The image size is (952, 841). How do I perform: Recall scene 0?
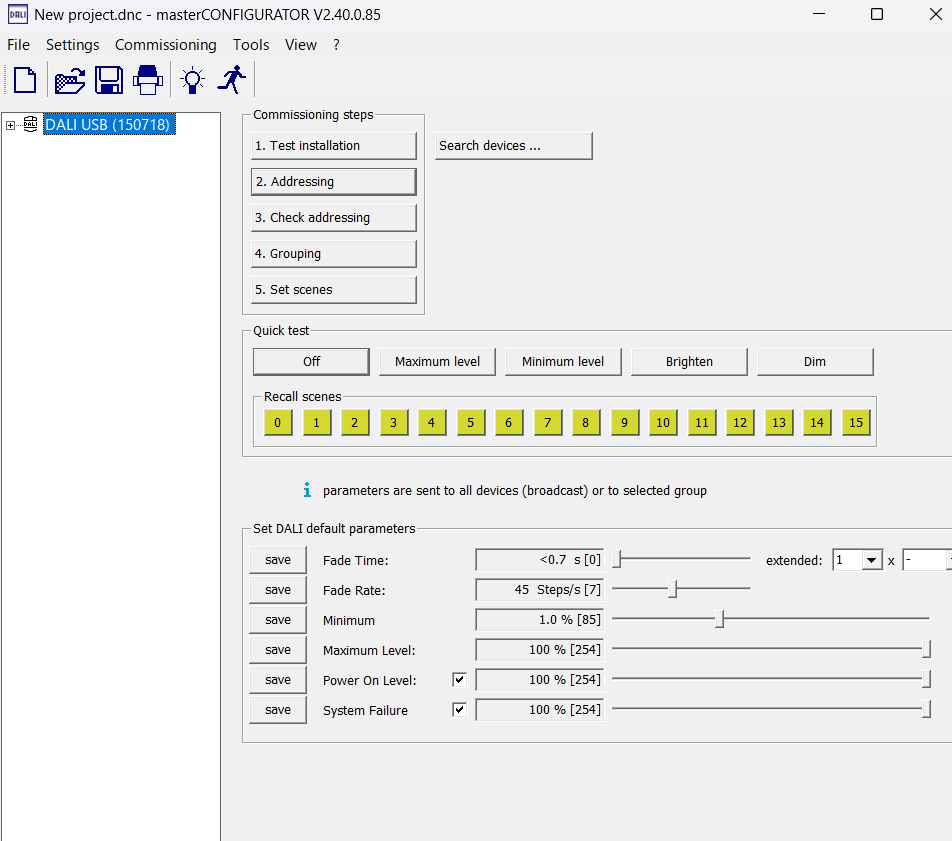tap(278, 423)
